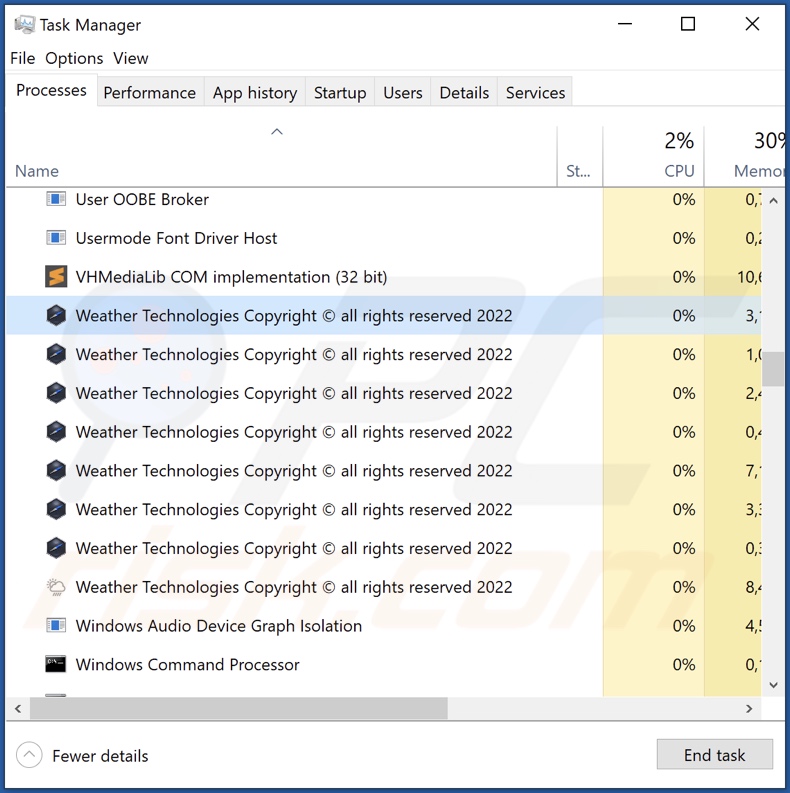Image resolution: width=790 pixels, height=793 pixels.
Task: Click the sort arrow above the Name column
Action: click(x=277, y=132)
